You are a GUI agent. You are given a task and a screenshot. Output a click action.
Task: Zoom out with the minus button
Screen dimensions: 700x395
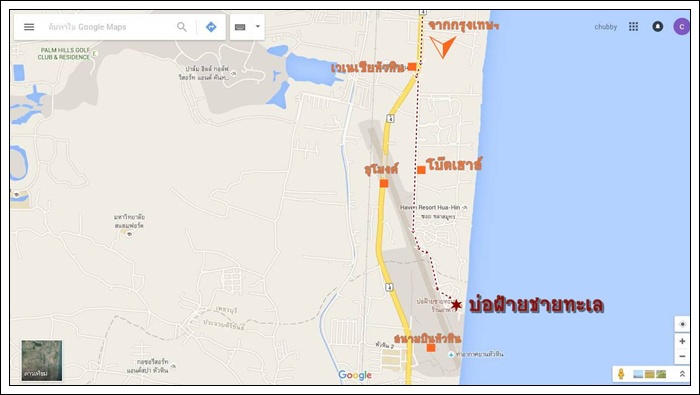682,356
